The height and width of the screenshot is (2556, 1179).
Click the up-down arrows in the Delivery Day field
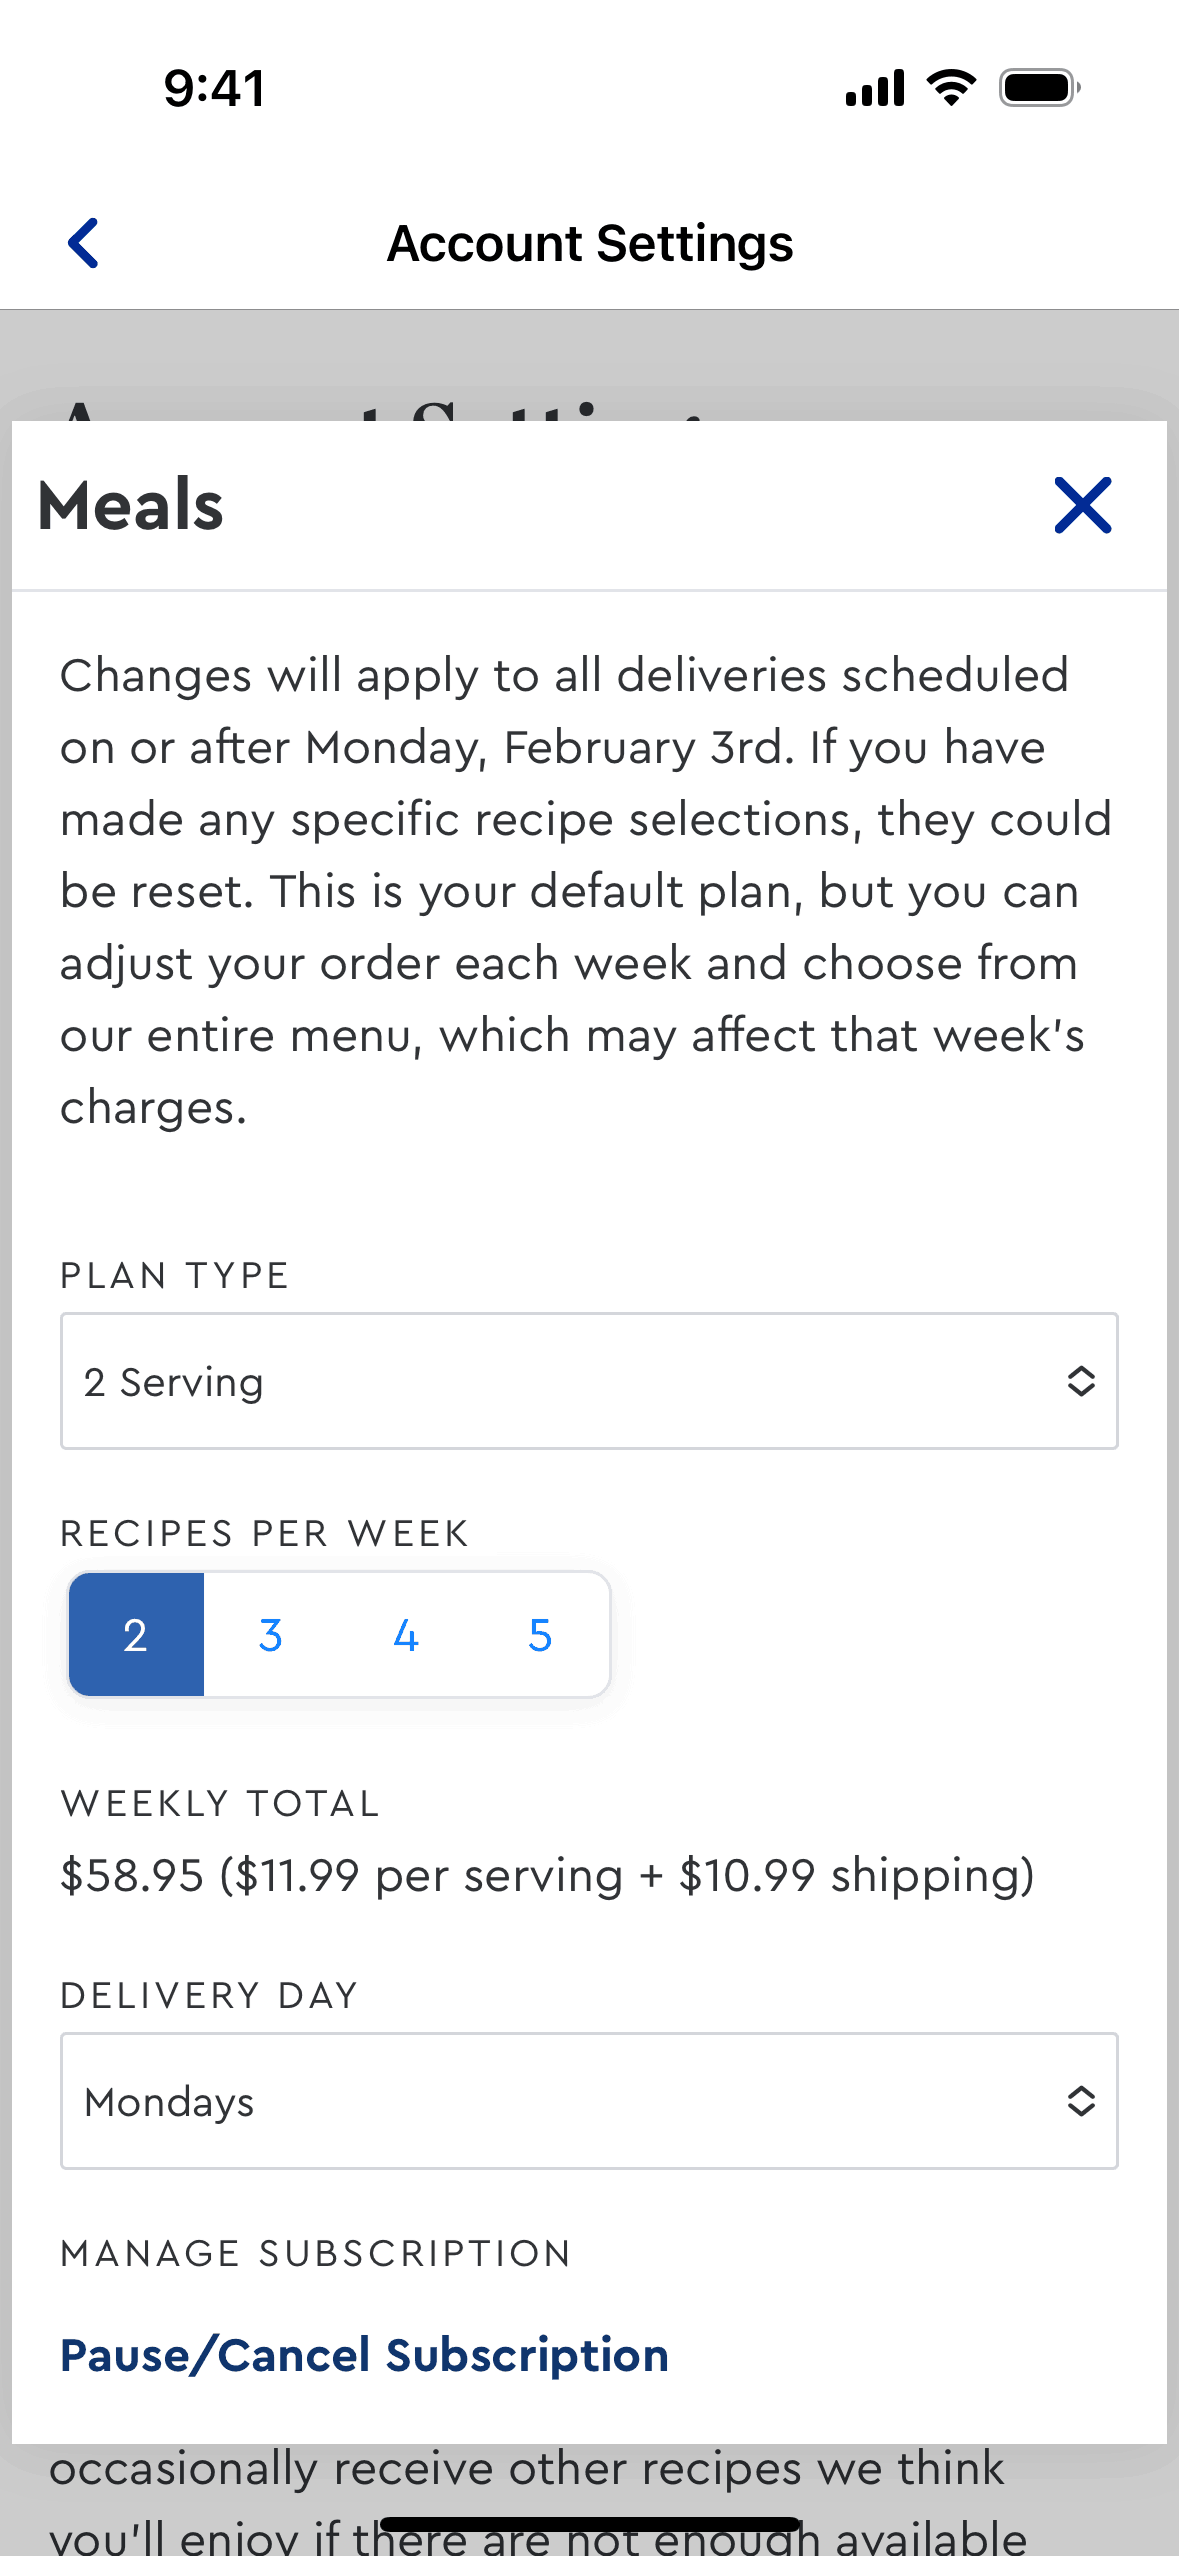tap(1081, 2101)
